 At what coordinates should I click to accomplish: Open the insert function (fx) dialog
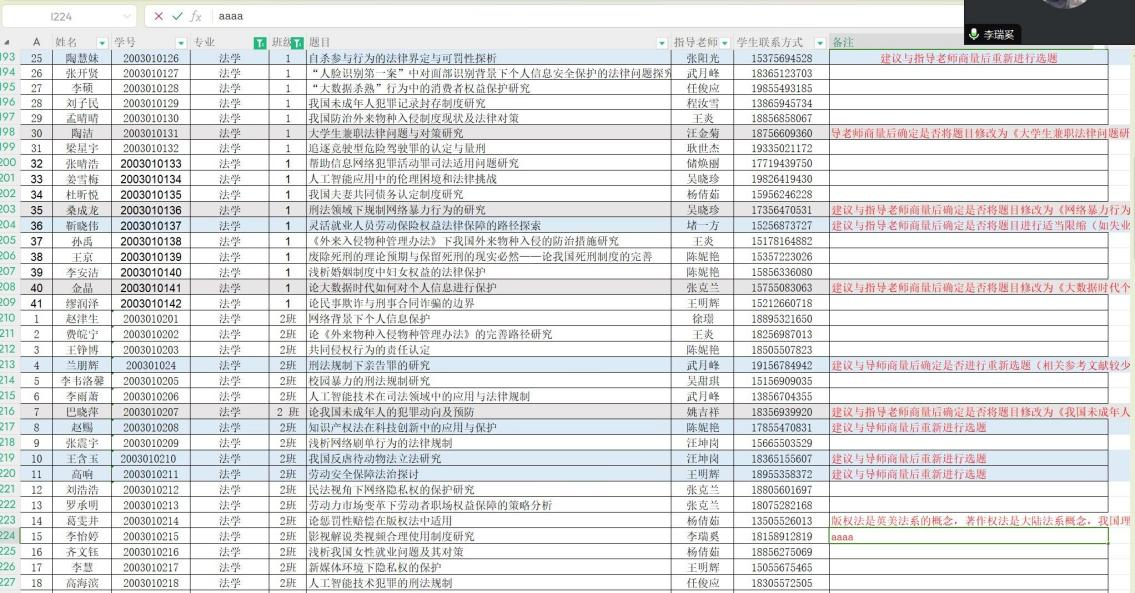point(195,16)
